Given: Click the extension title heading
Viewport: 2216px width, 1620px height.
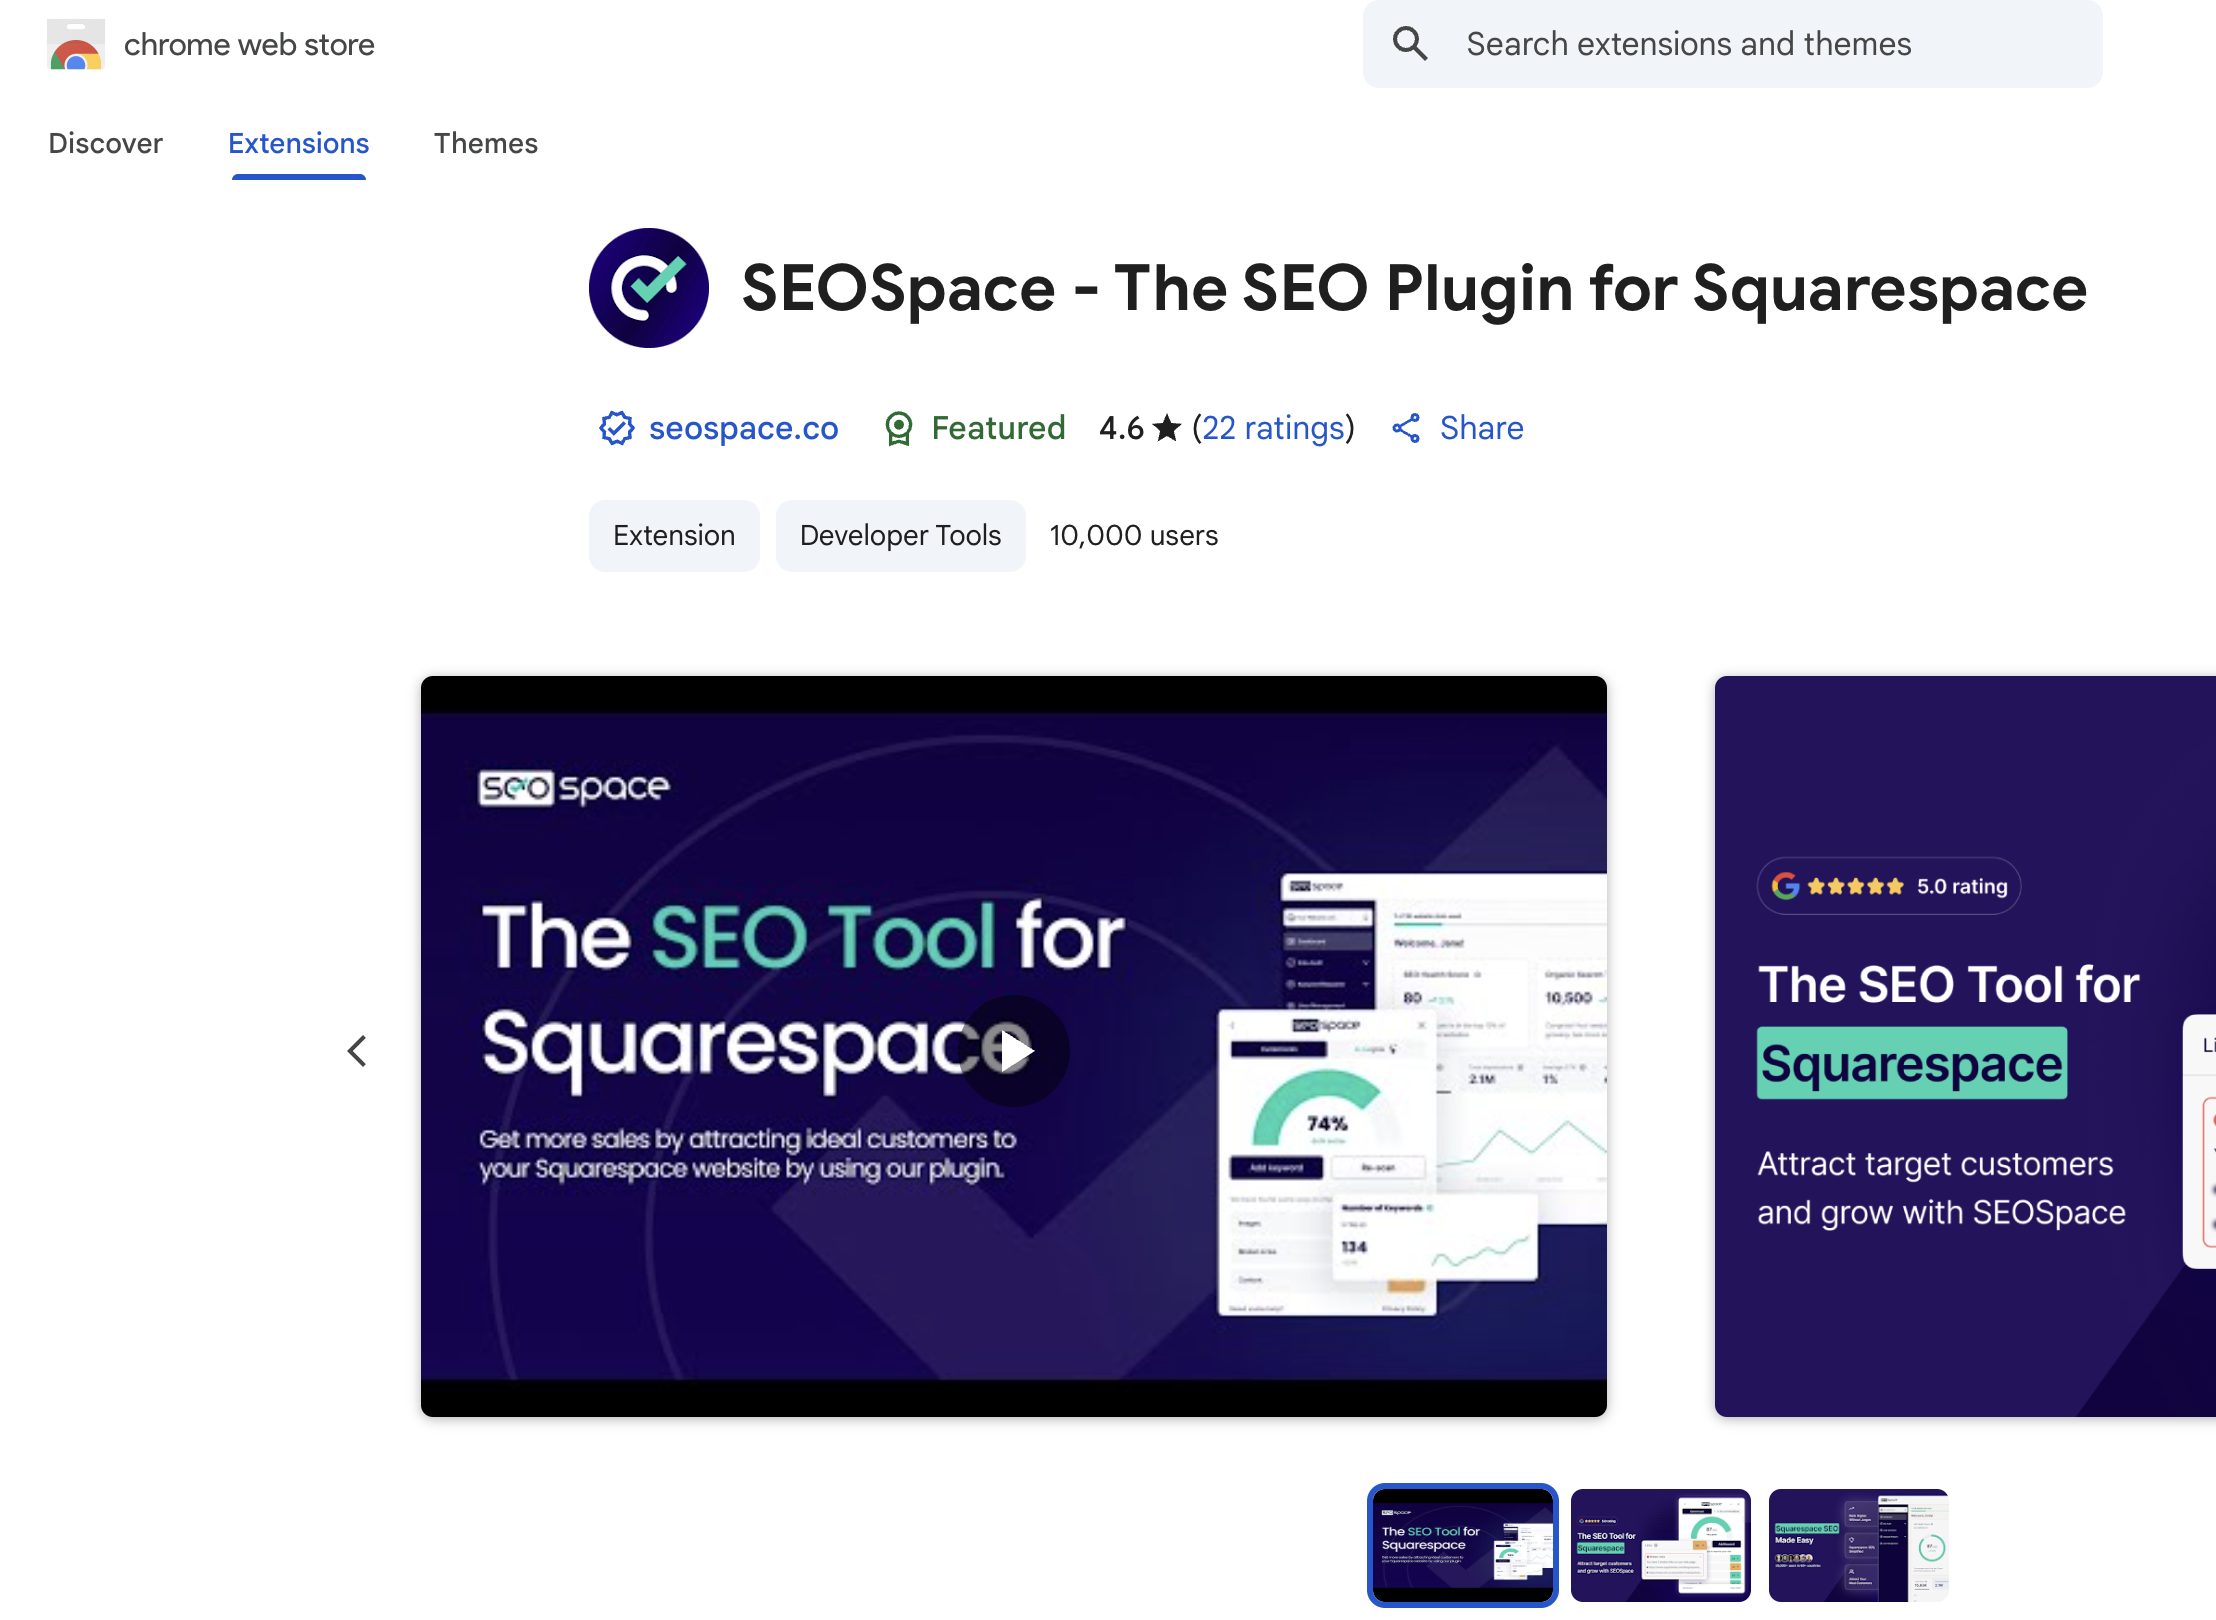Looking at the screenshot, I should [x=1414, y=288].
